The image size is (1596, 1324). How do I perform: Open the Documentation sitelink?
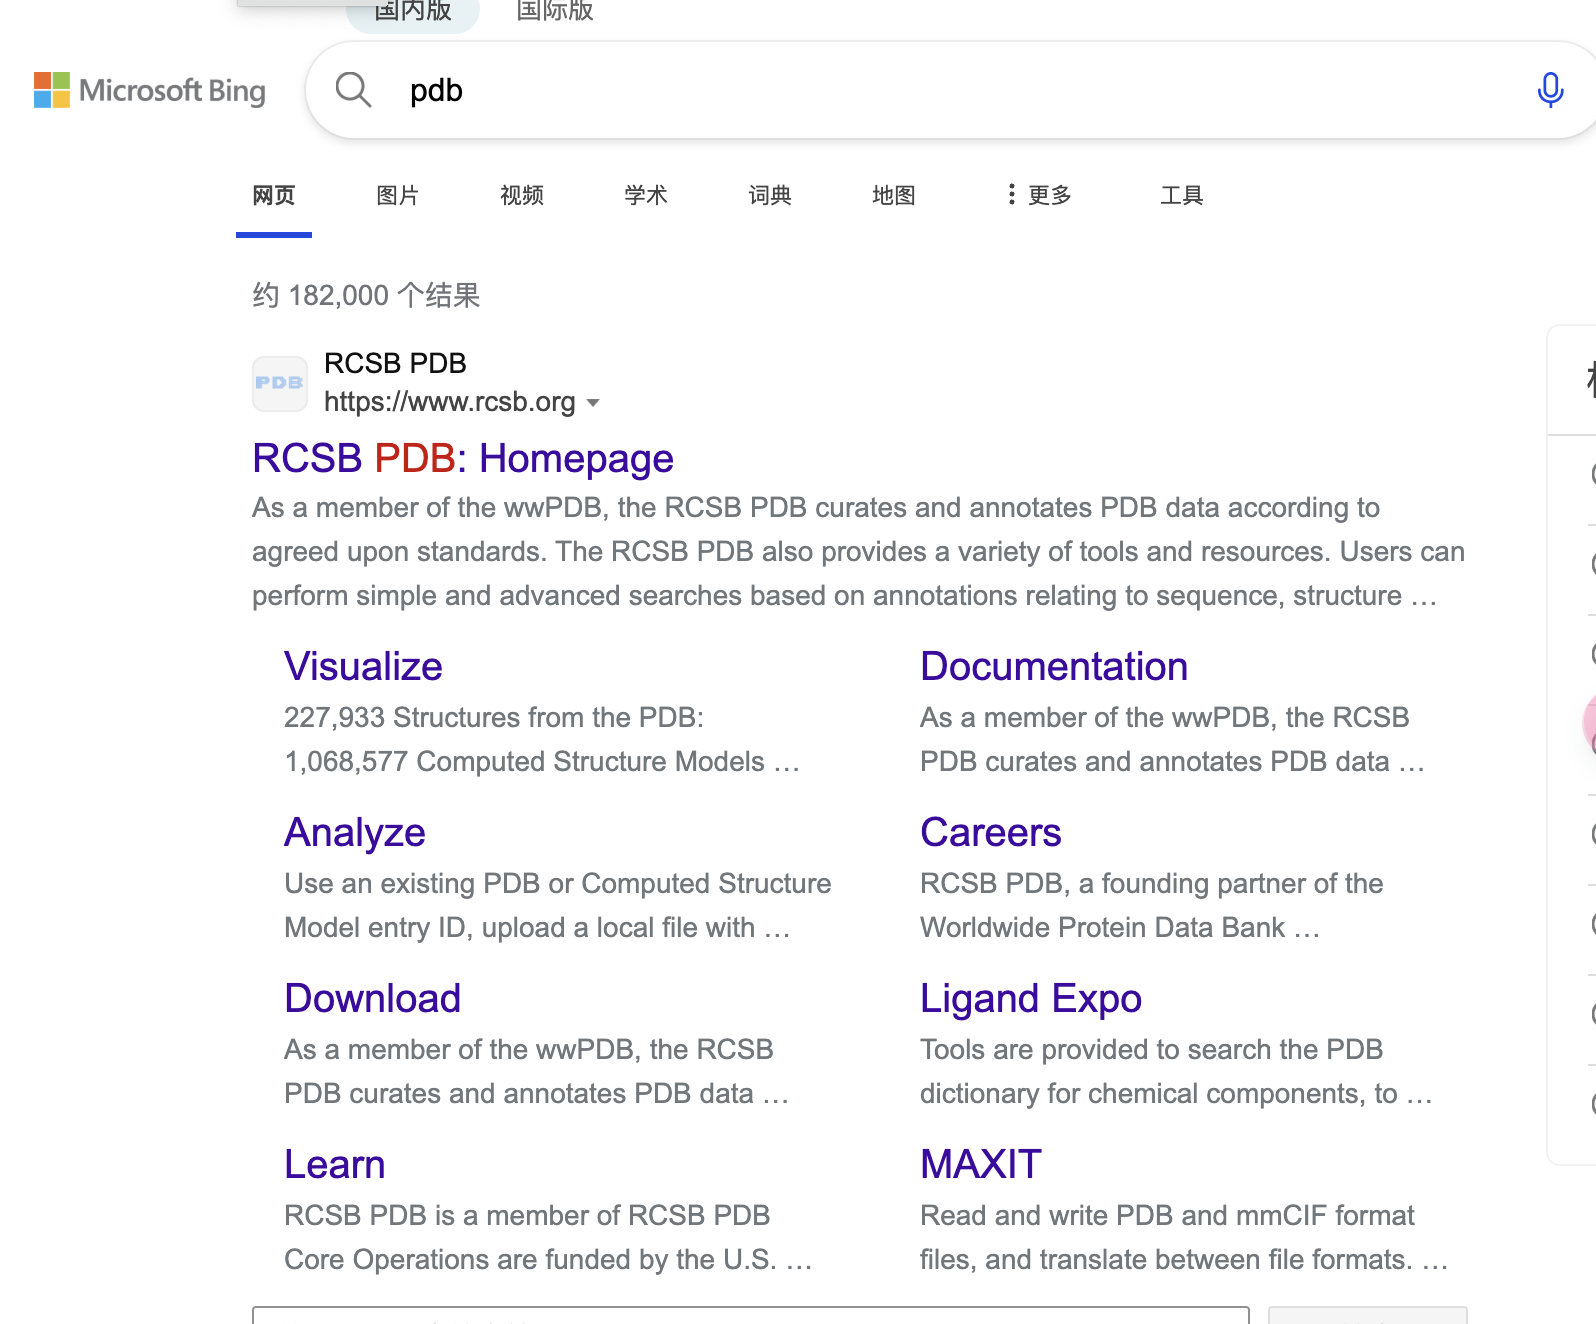coord(1053,666)
